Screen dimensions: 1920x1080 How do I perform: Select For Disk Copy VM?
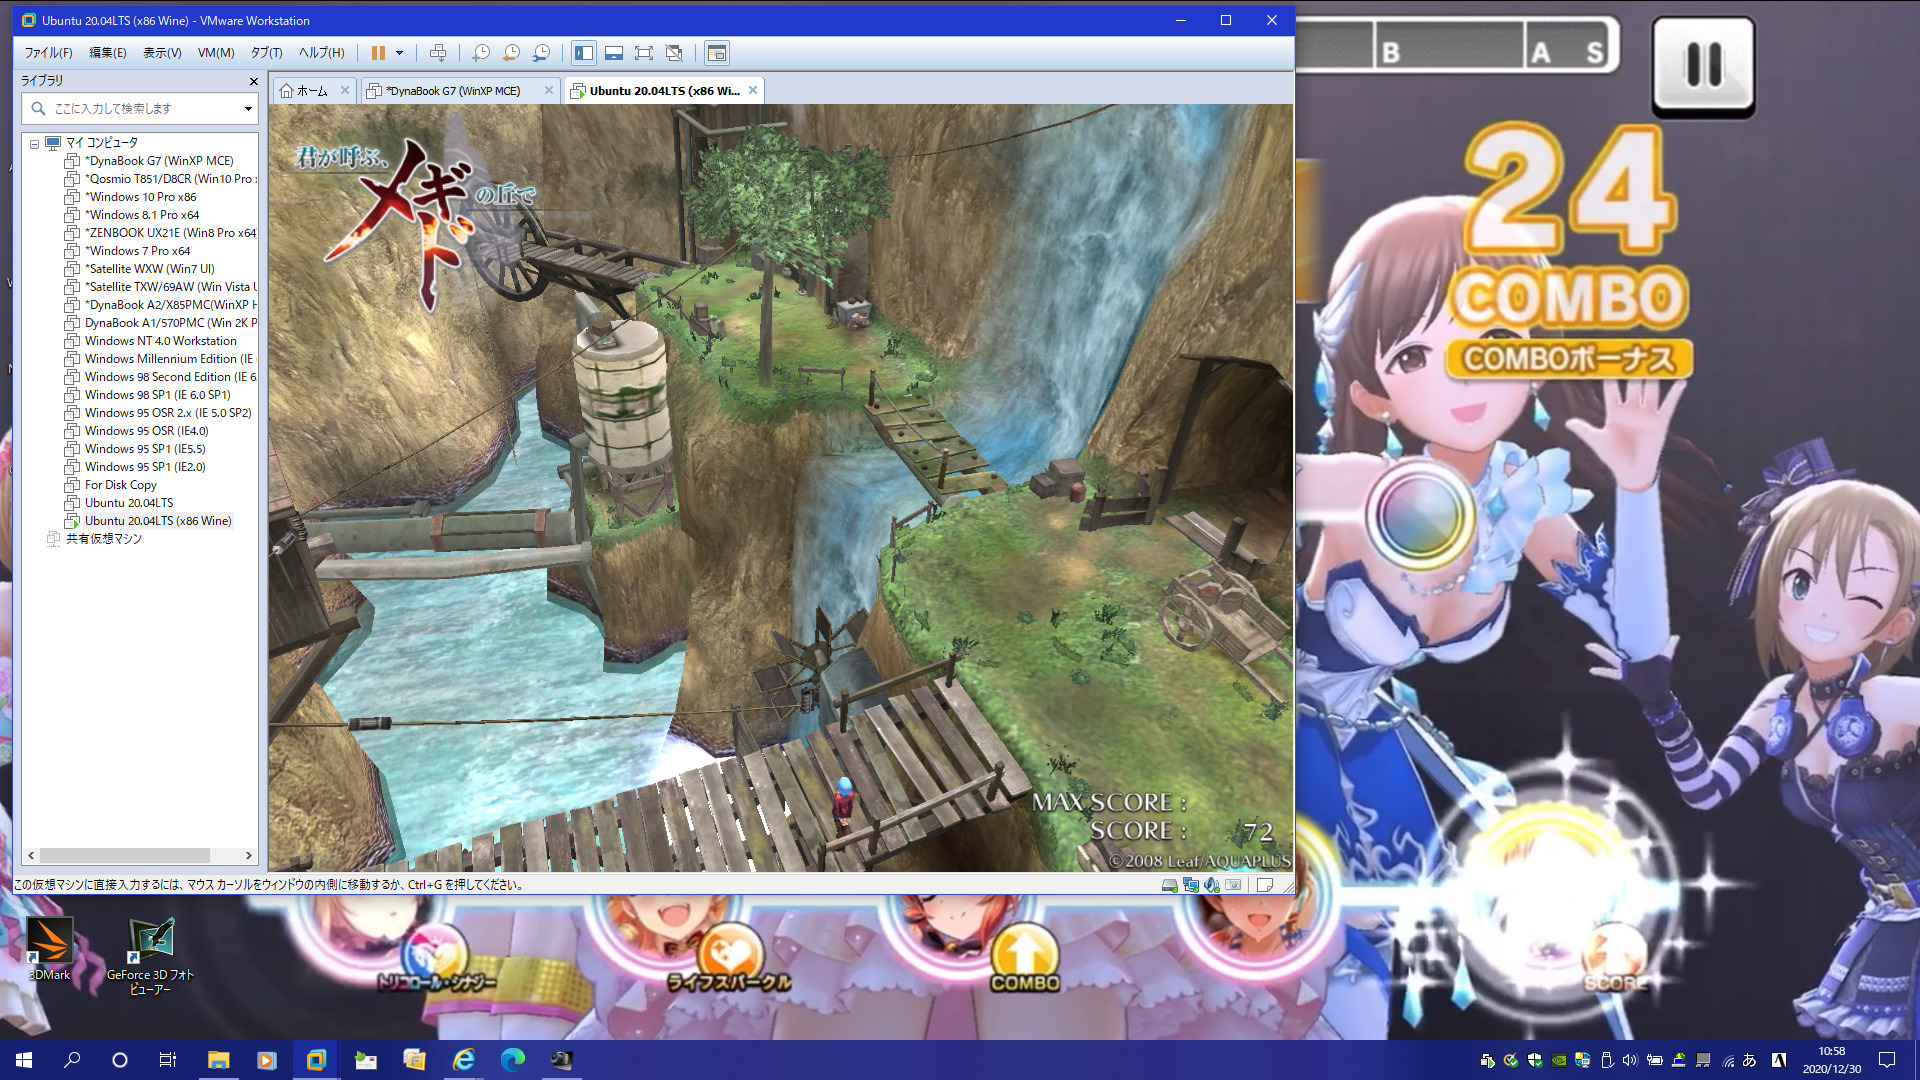(x=120, y=485)
